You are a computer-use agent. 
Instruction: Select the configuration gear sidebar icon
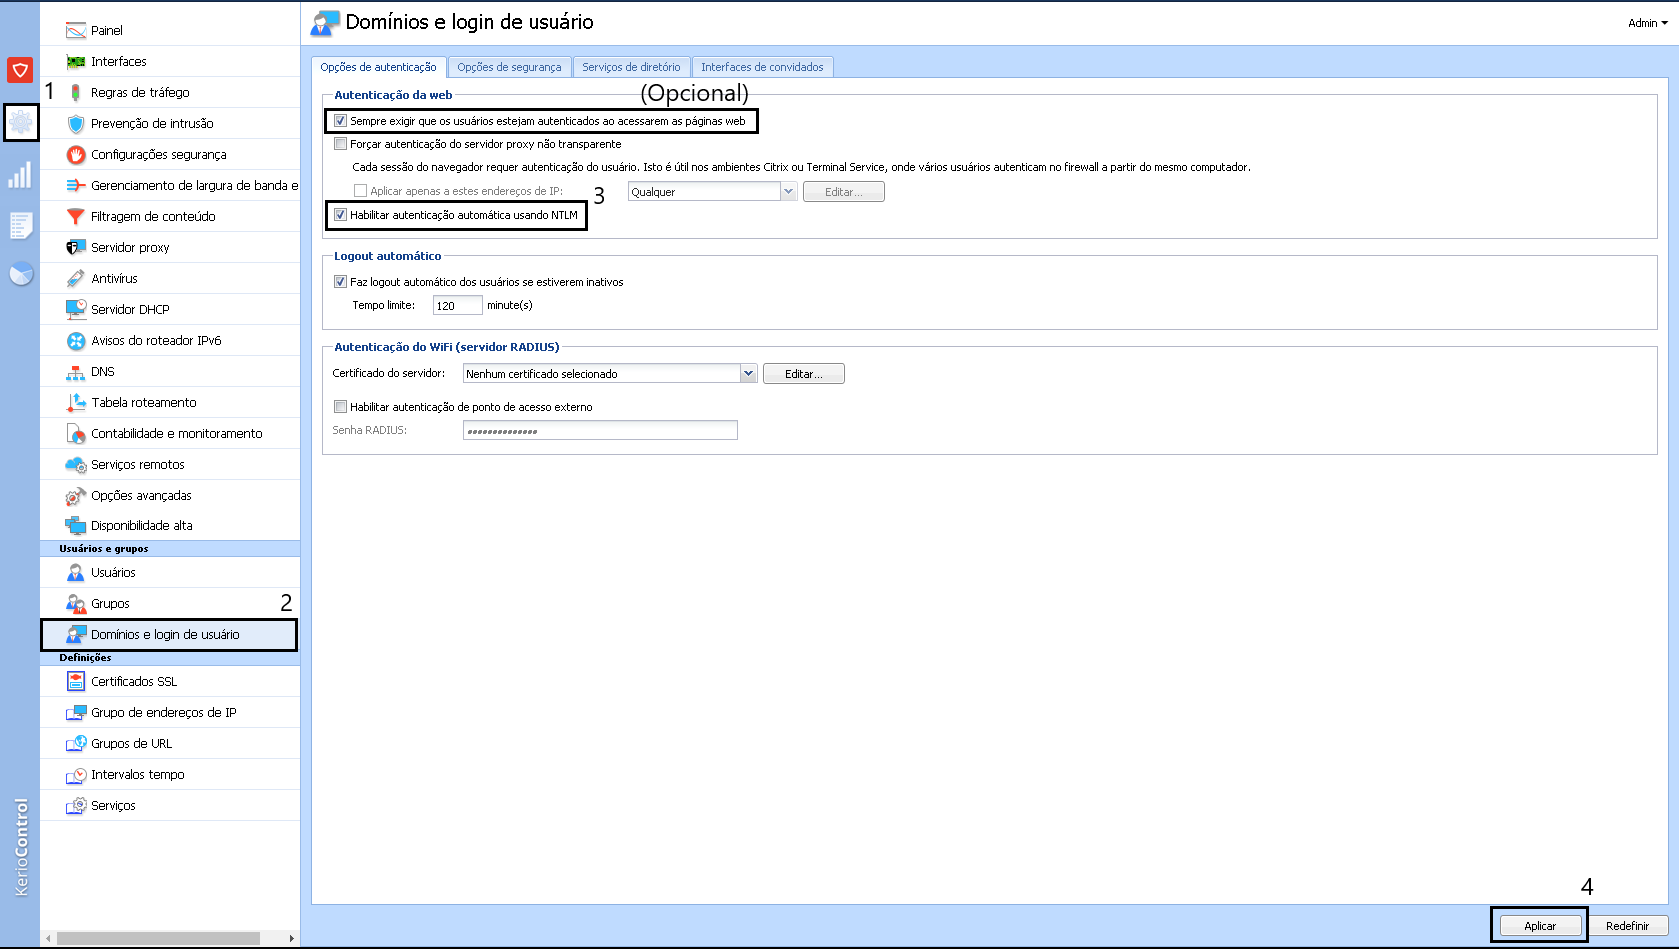click(21, 123)
